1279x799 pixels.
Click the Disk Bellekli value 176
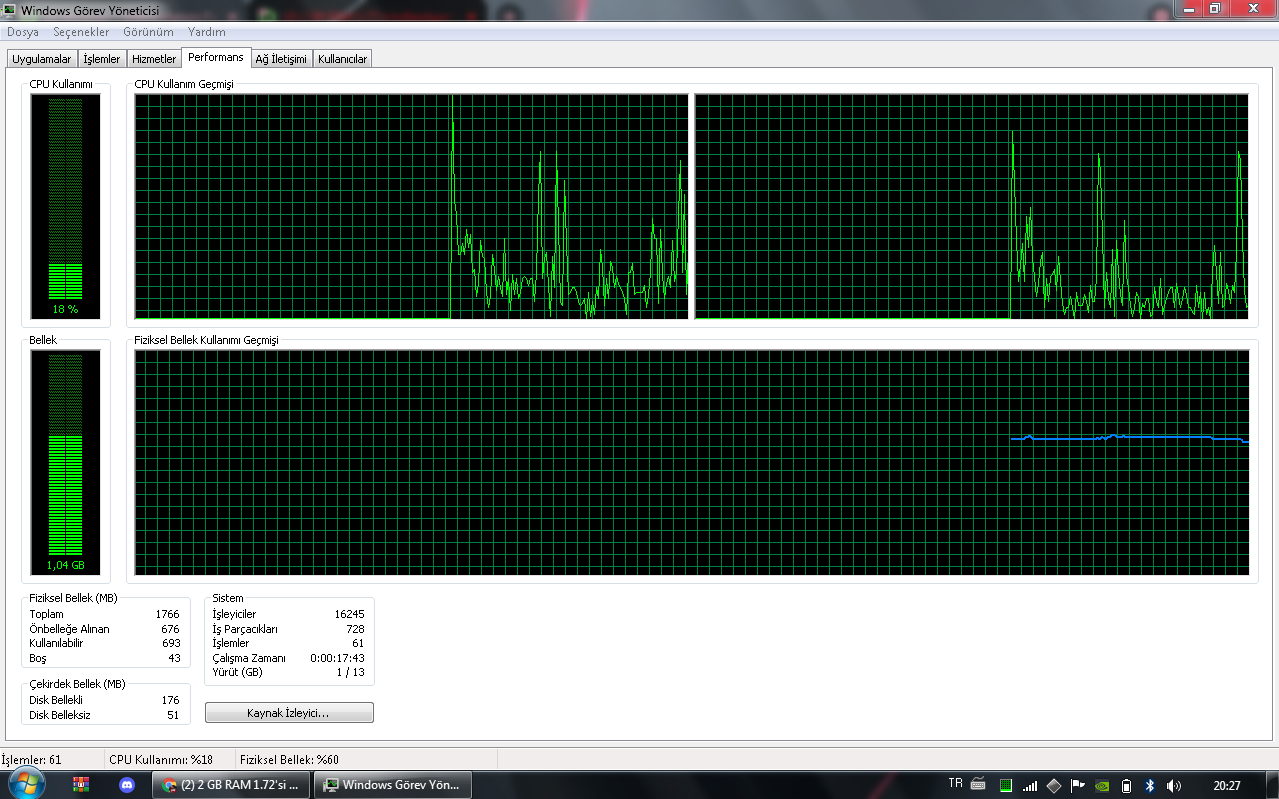(x=170, y=700)
